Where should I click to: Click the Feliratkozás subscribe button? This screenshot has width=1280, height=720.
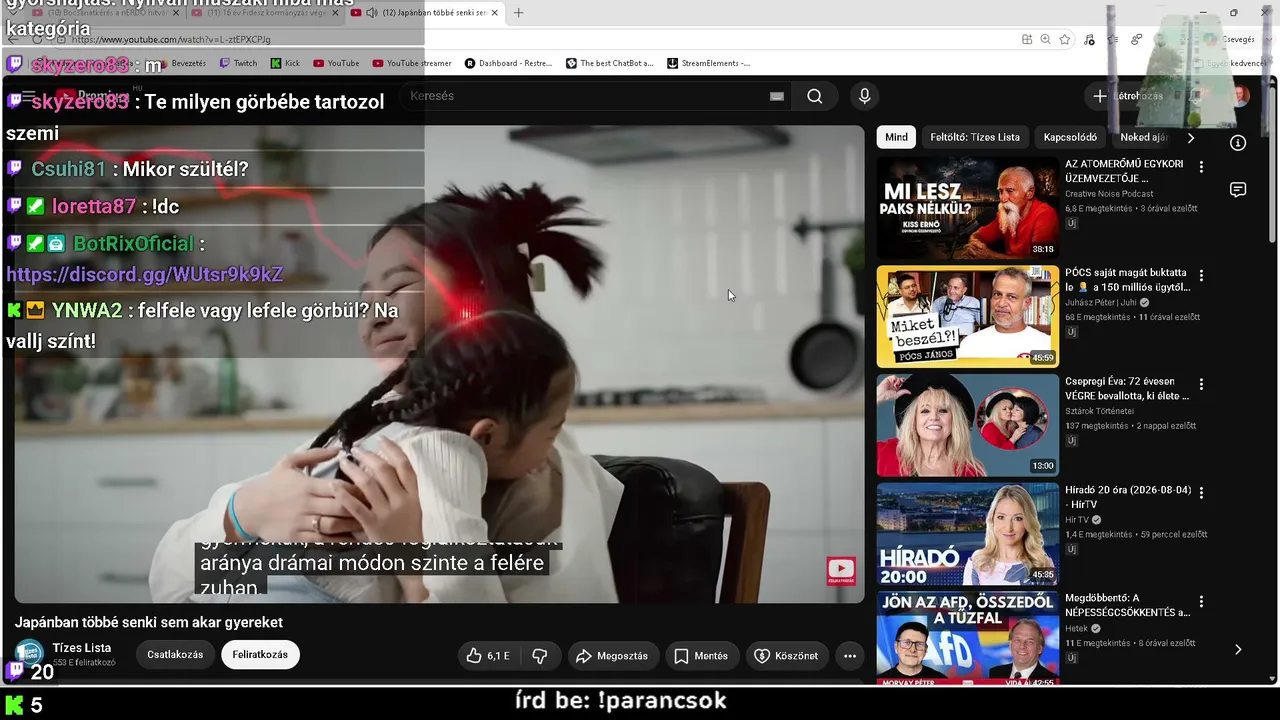point(260,655)
